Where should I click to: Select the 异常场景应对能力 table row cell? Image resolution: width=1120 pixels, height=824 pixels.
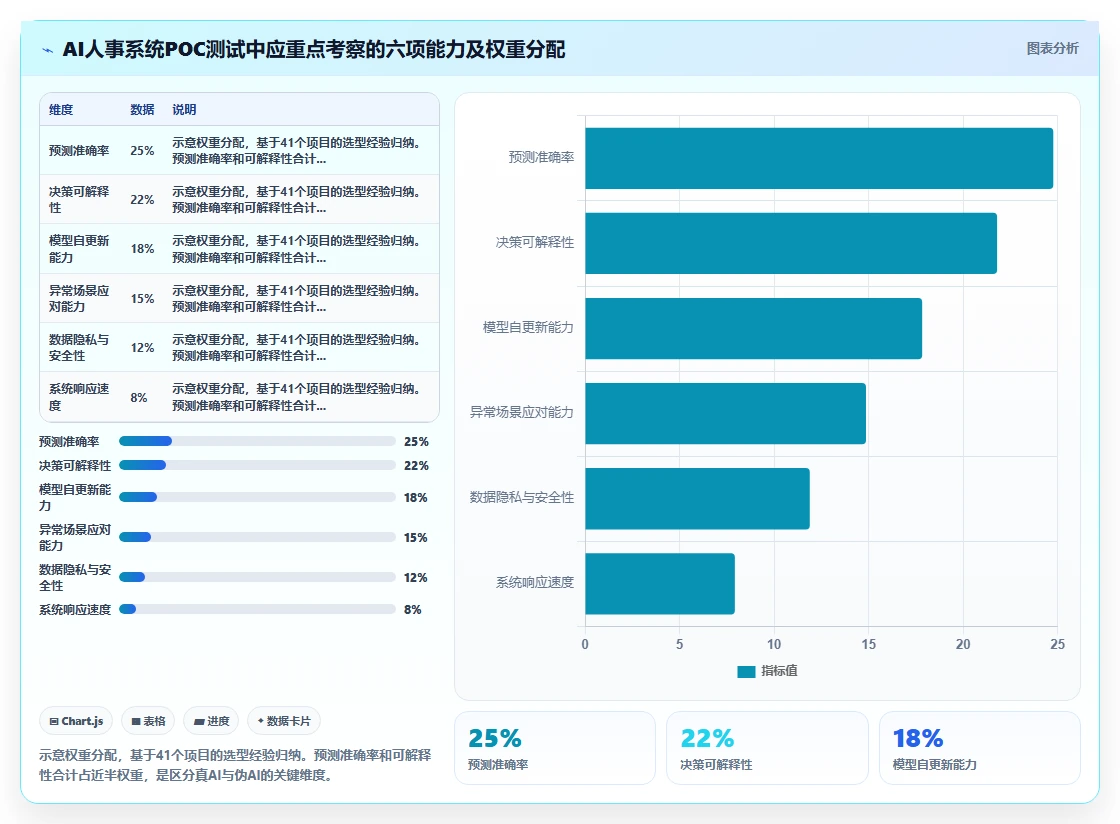tap(79, 298)
